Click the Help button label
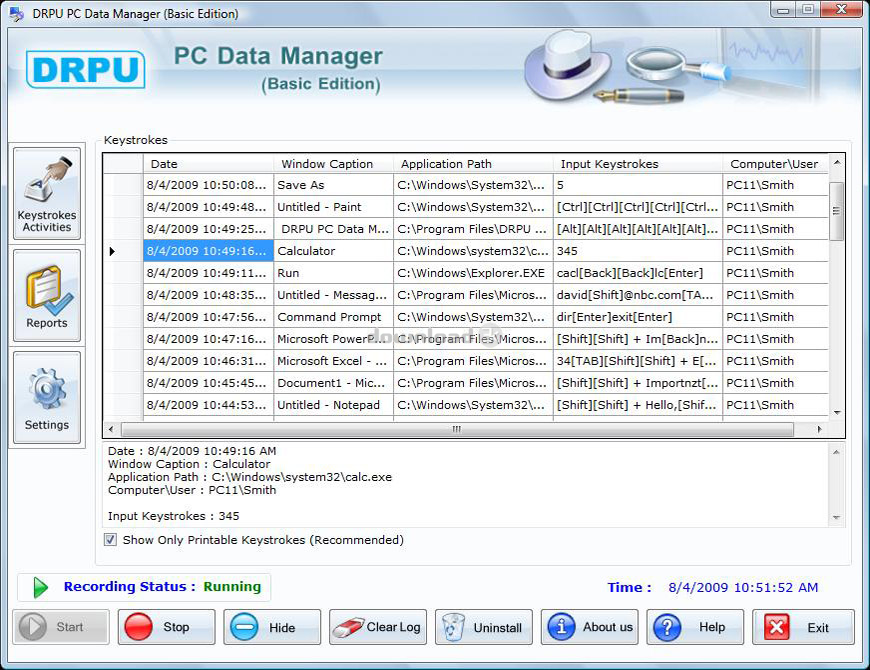Viewport: 870px width, 670px height. click(712, 627)
